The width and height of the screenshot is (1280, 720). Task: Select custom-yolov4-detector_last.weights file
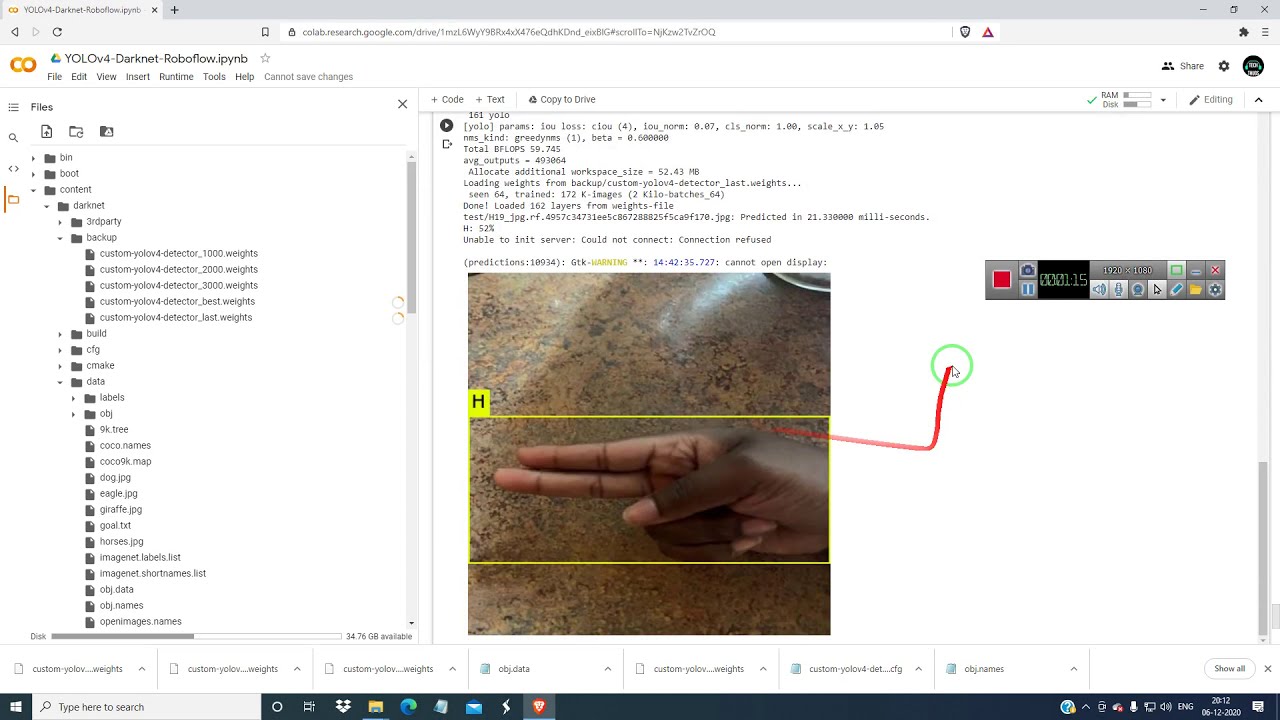point(176,317)
